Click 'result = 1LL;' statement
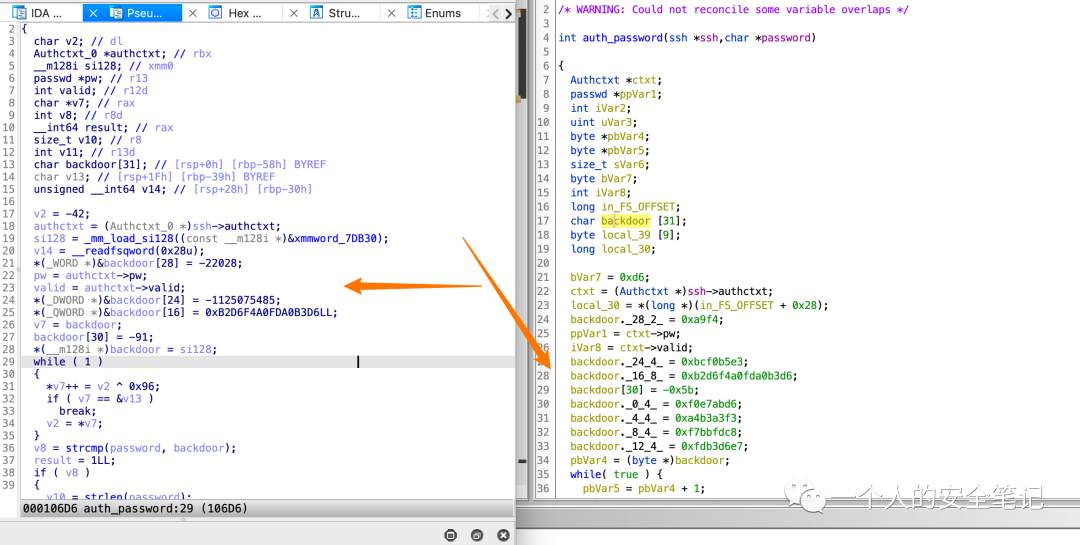The height and width of the screenshot is (545, 1080). coord(74,460)
